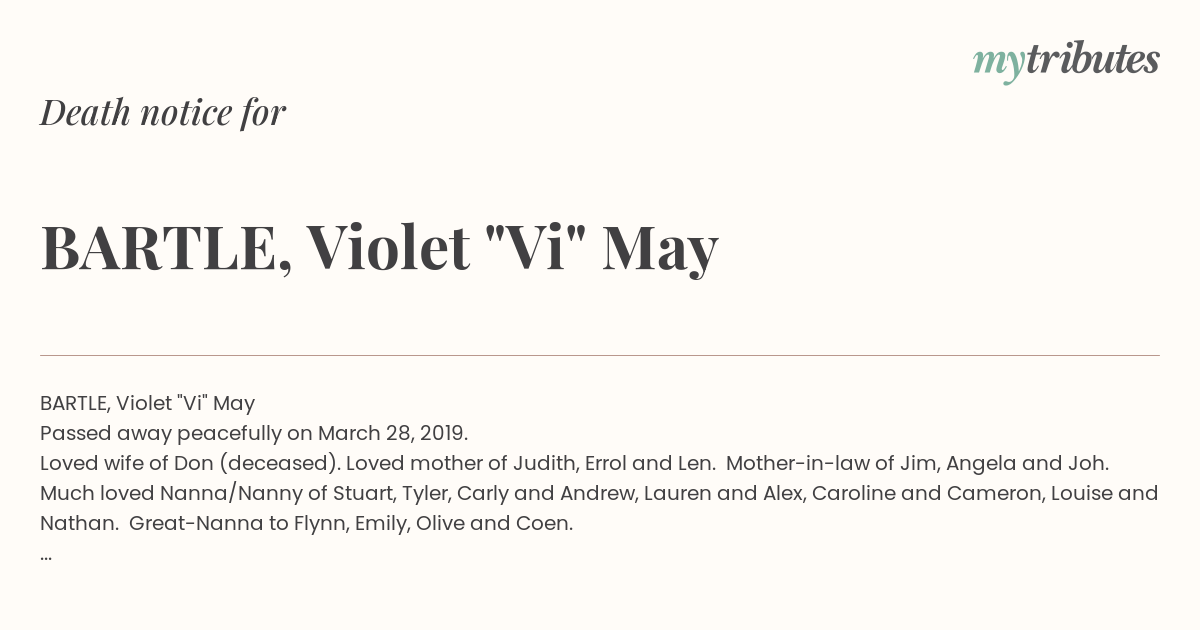
Task: Click the large title BARTLE, Violet "Vi" May
Action: click(380, 248)
